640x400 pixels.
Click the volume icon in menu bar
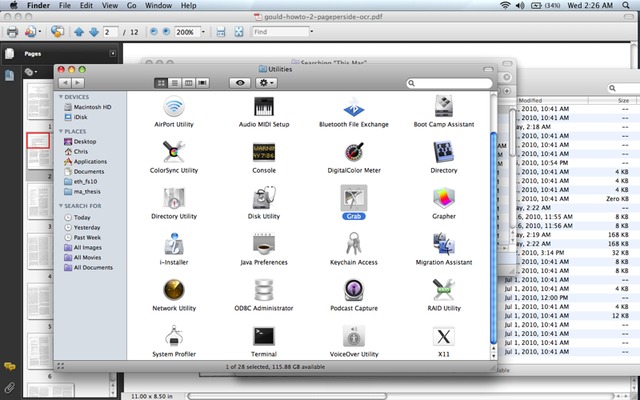point(520,5)
